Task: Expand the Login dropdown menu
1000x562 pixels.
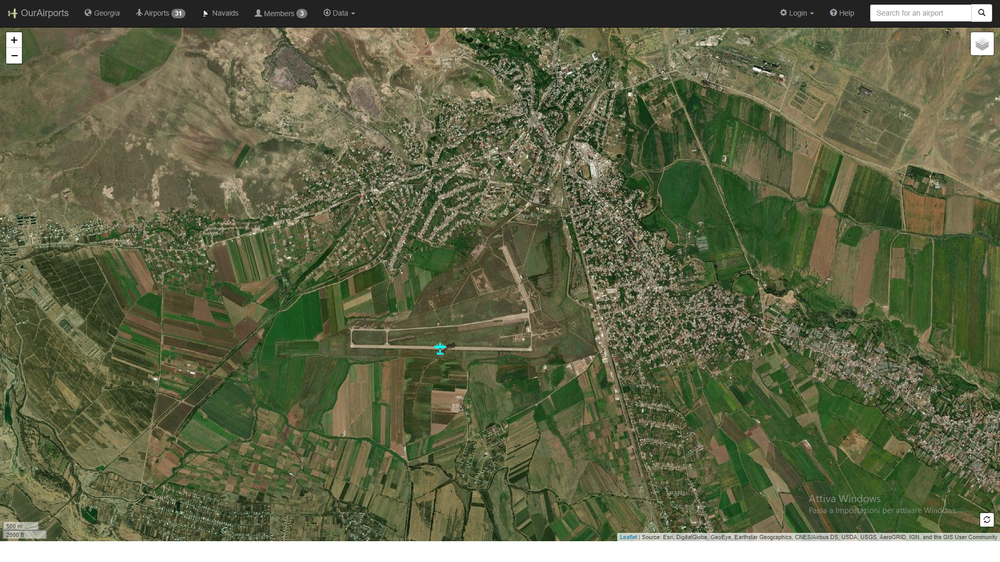Action: tap(797, 13)
